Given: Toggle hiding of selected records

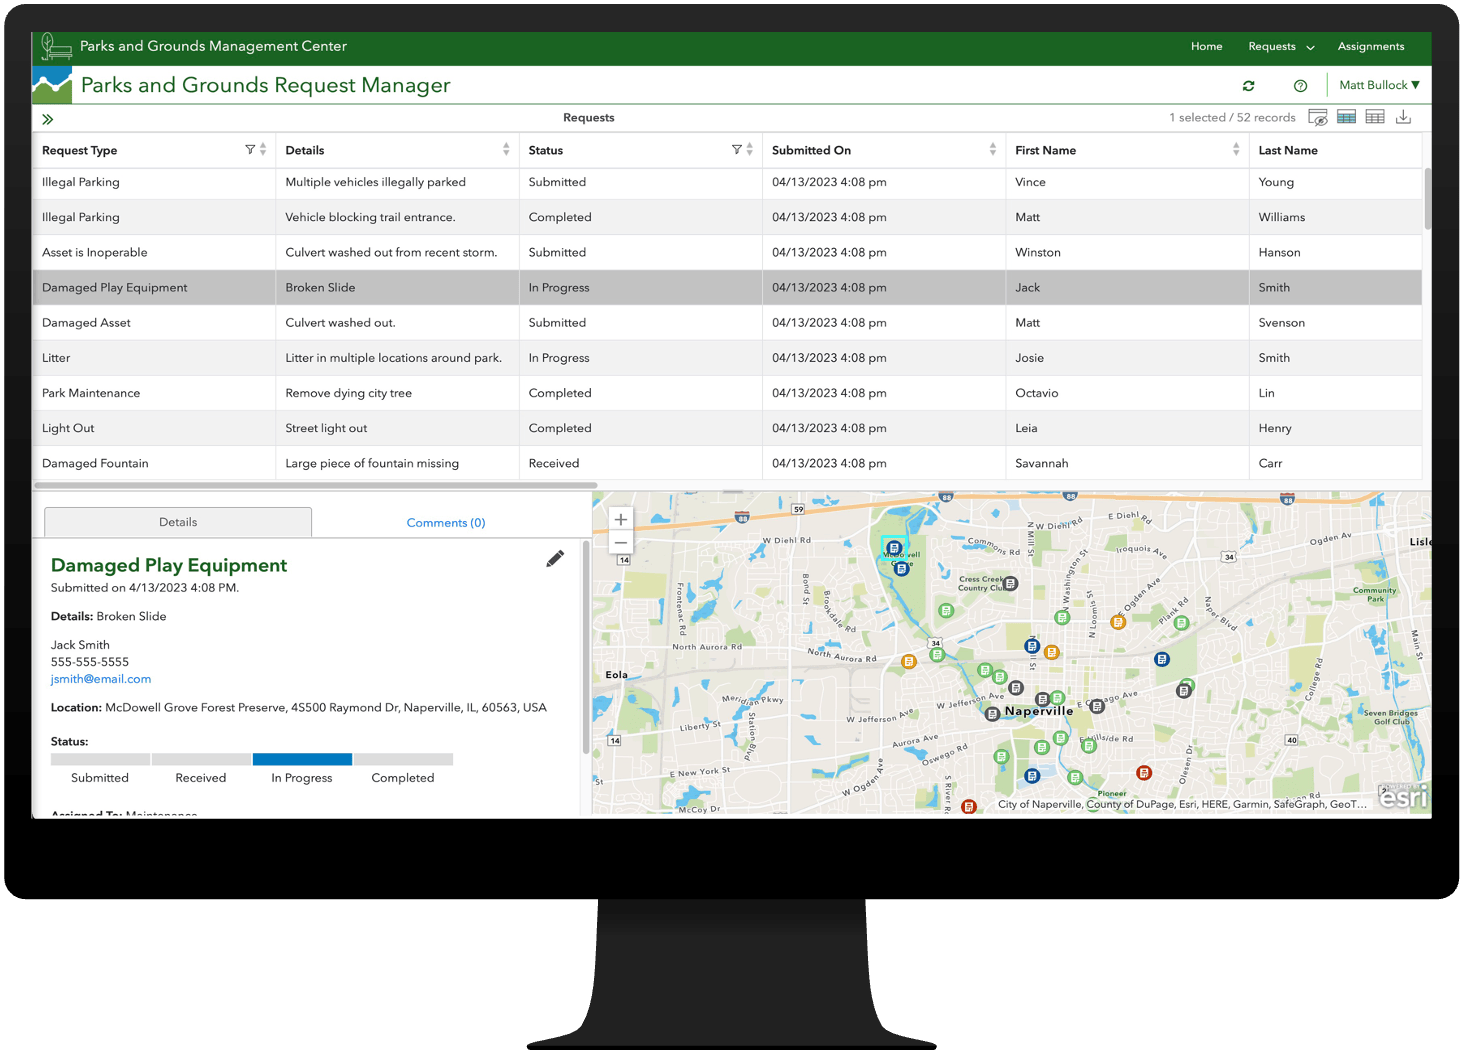Looking at the screenshot, I should point(1318,117).
